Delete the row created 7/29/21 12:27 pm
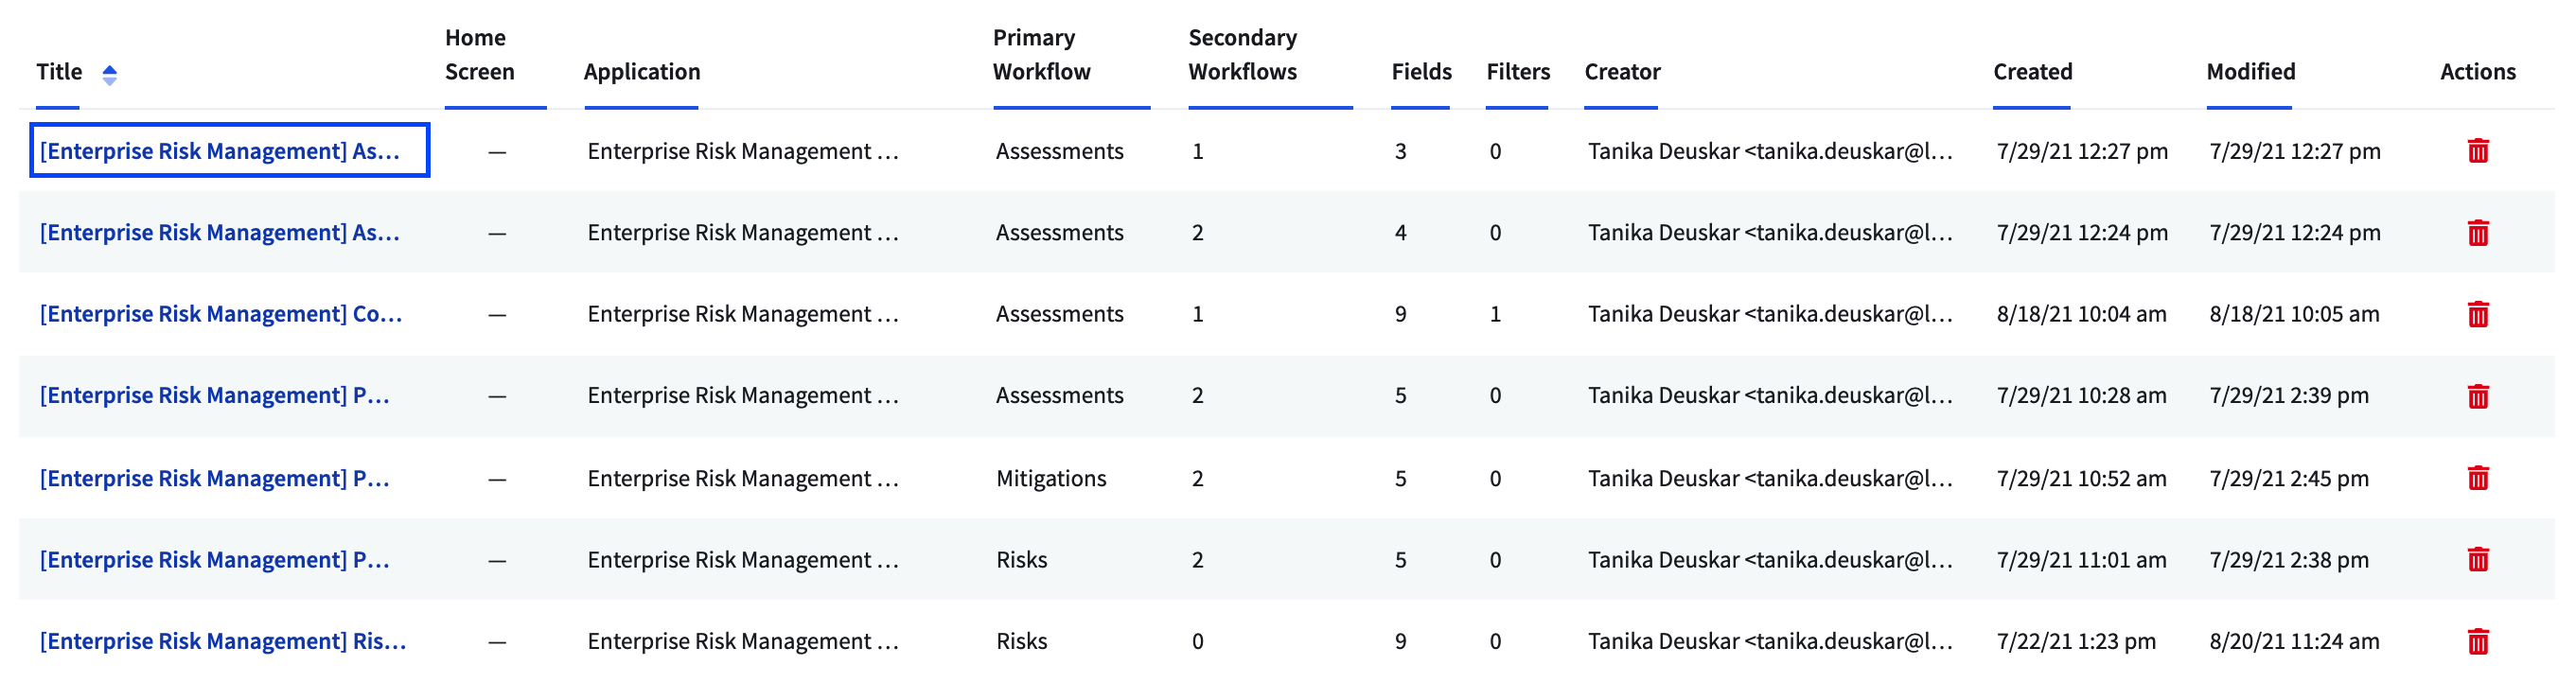2576x683 pixels. [x=2477, y=151]
